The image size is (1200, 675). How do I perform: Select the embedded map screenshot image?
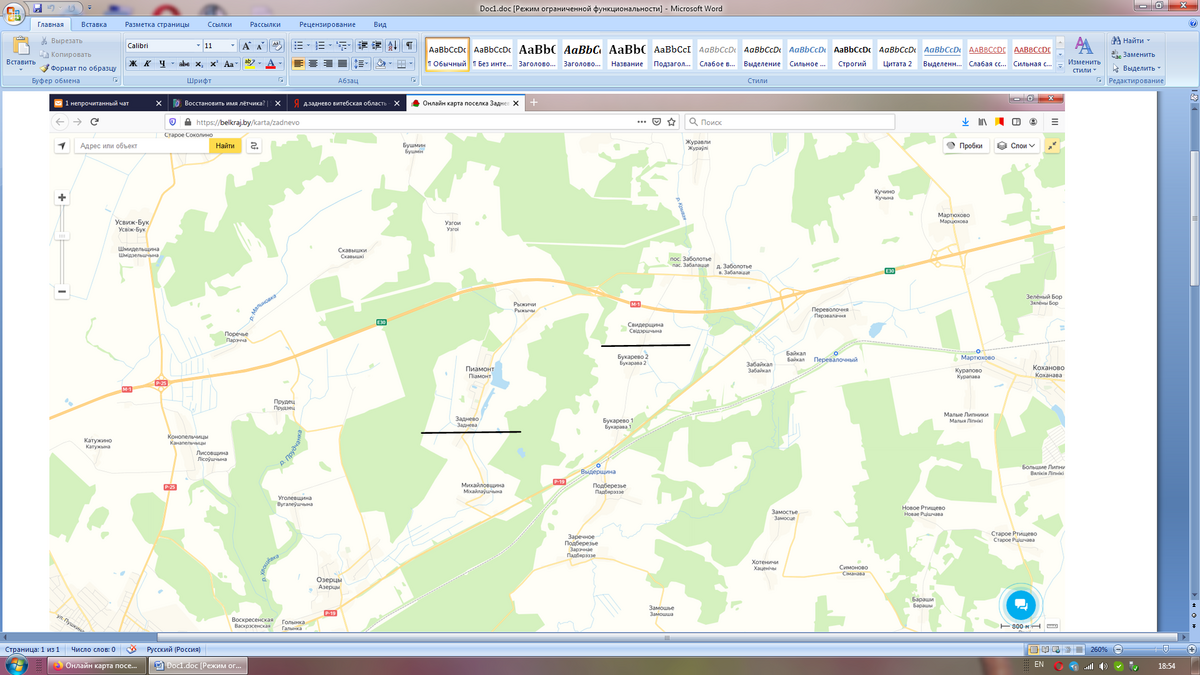557,363
